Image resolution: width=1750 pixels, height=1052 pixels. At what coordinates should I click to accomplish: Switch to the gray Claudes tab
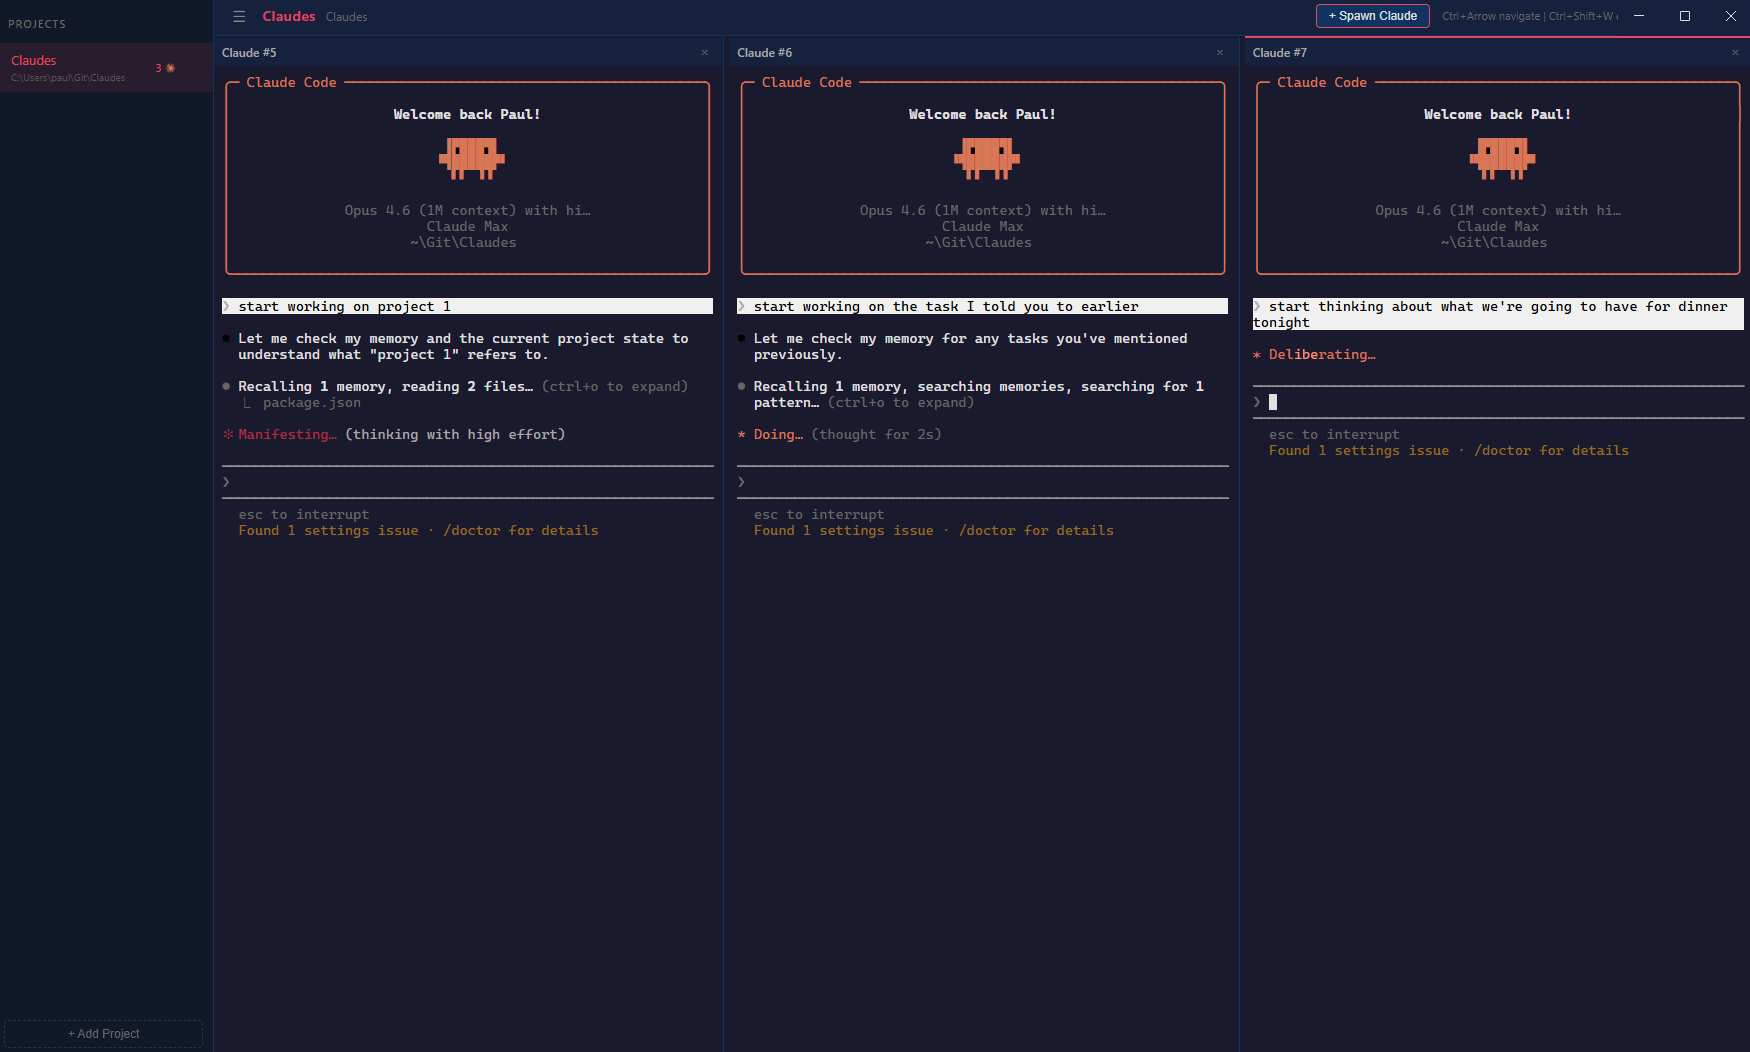click(x=346, y=16)
